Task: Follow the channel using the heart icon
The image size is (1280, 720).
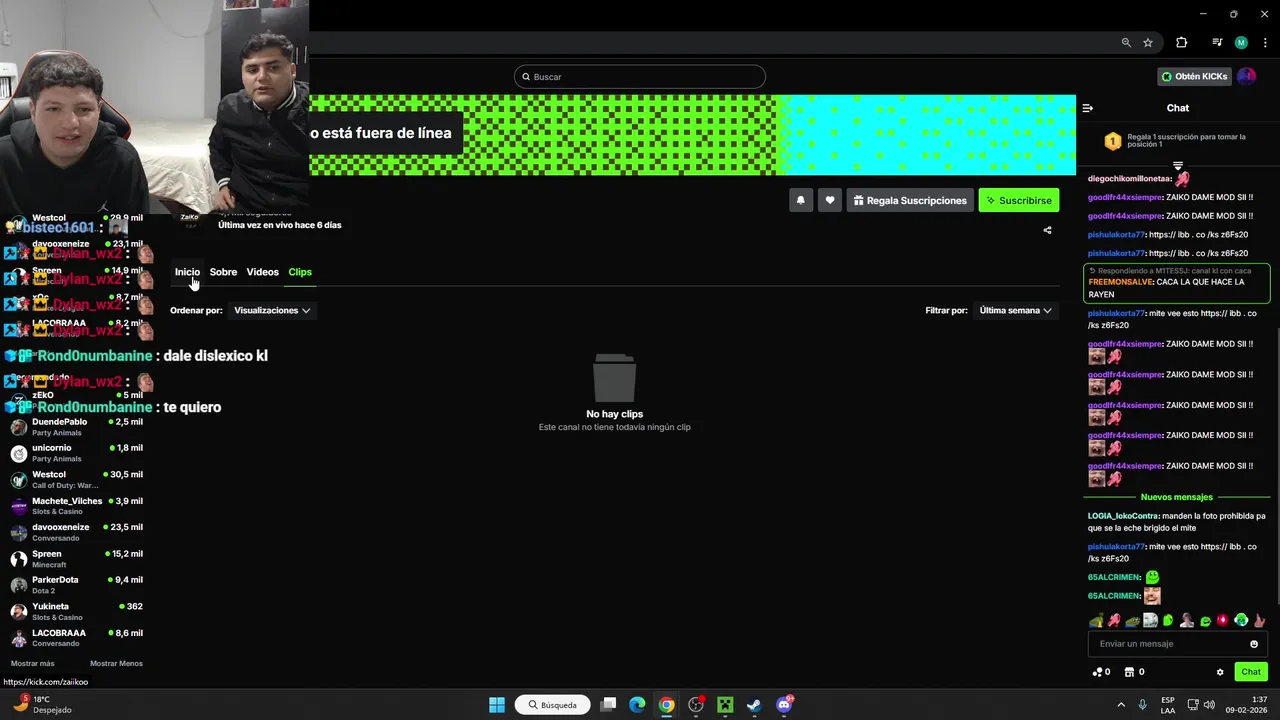Action: click(829, 200)
